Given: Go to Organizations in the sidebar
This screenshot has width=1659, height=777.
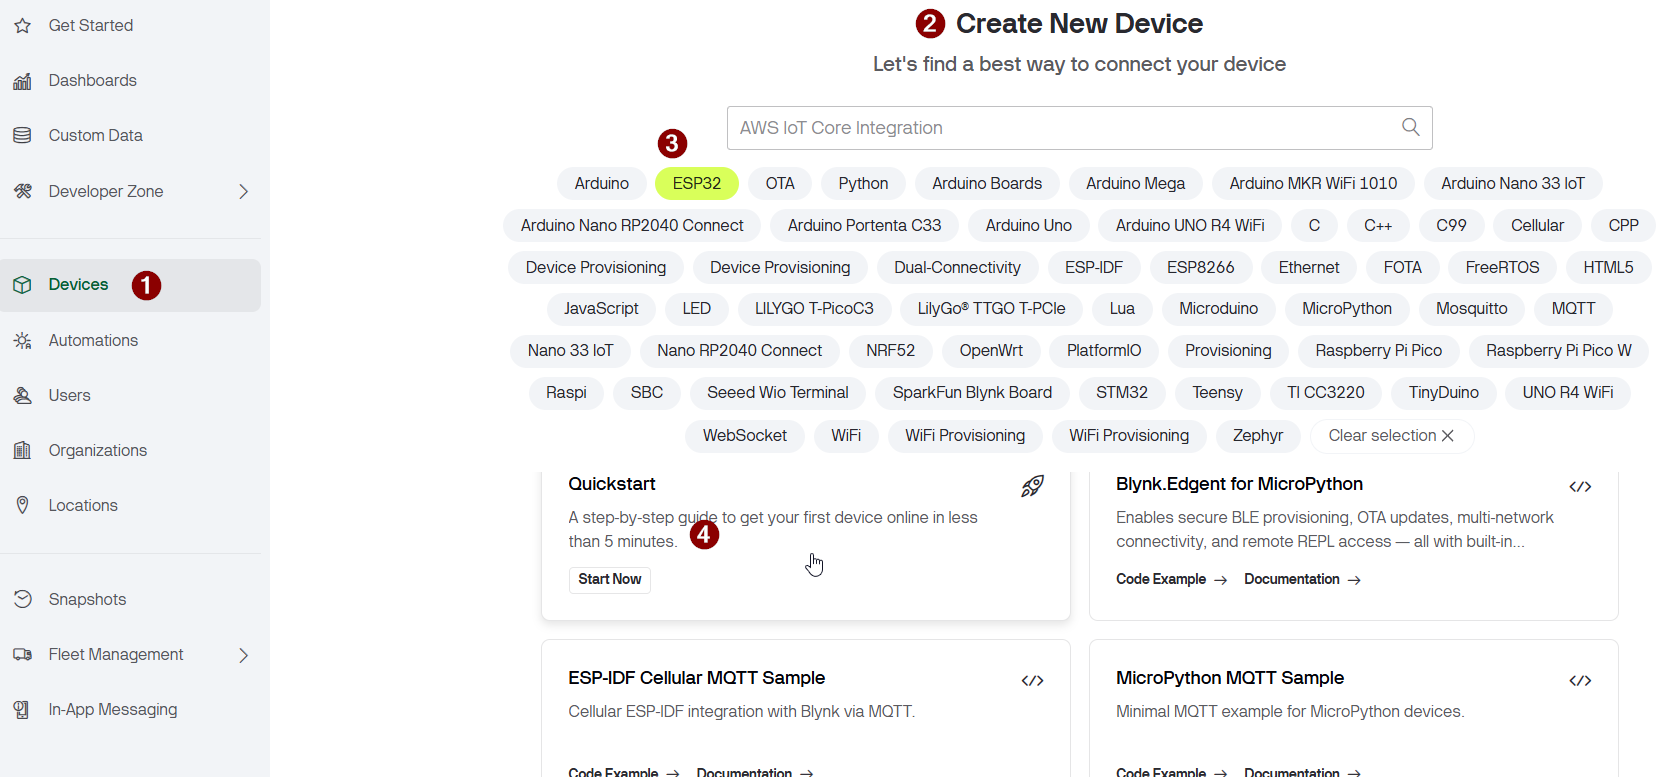Looking at the screenshot, I should click(x=97, y=451).
